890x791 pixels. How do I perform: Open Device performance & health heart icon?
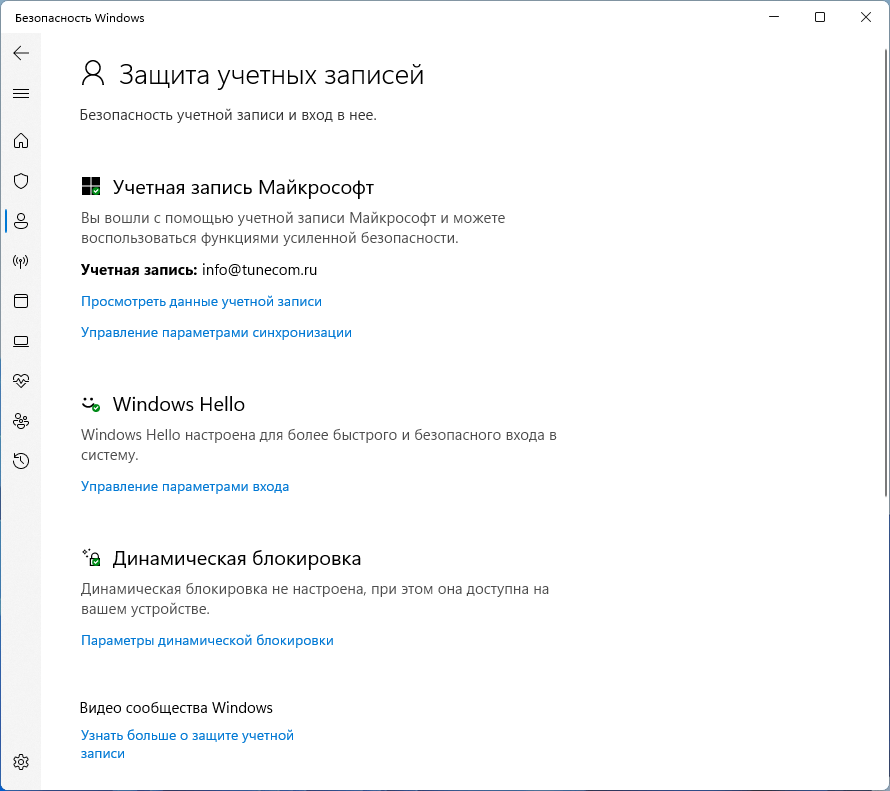(x=21, y=381)
